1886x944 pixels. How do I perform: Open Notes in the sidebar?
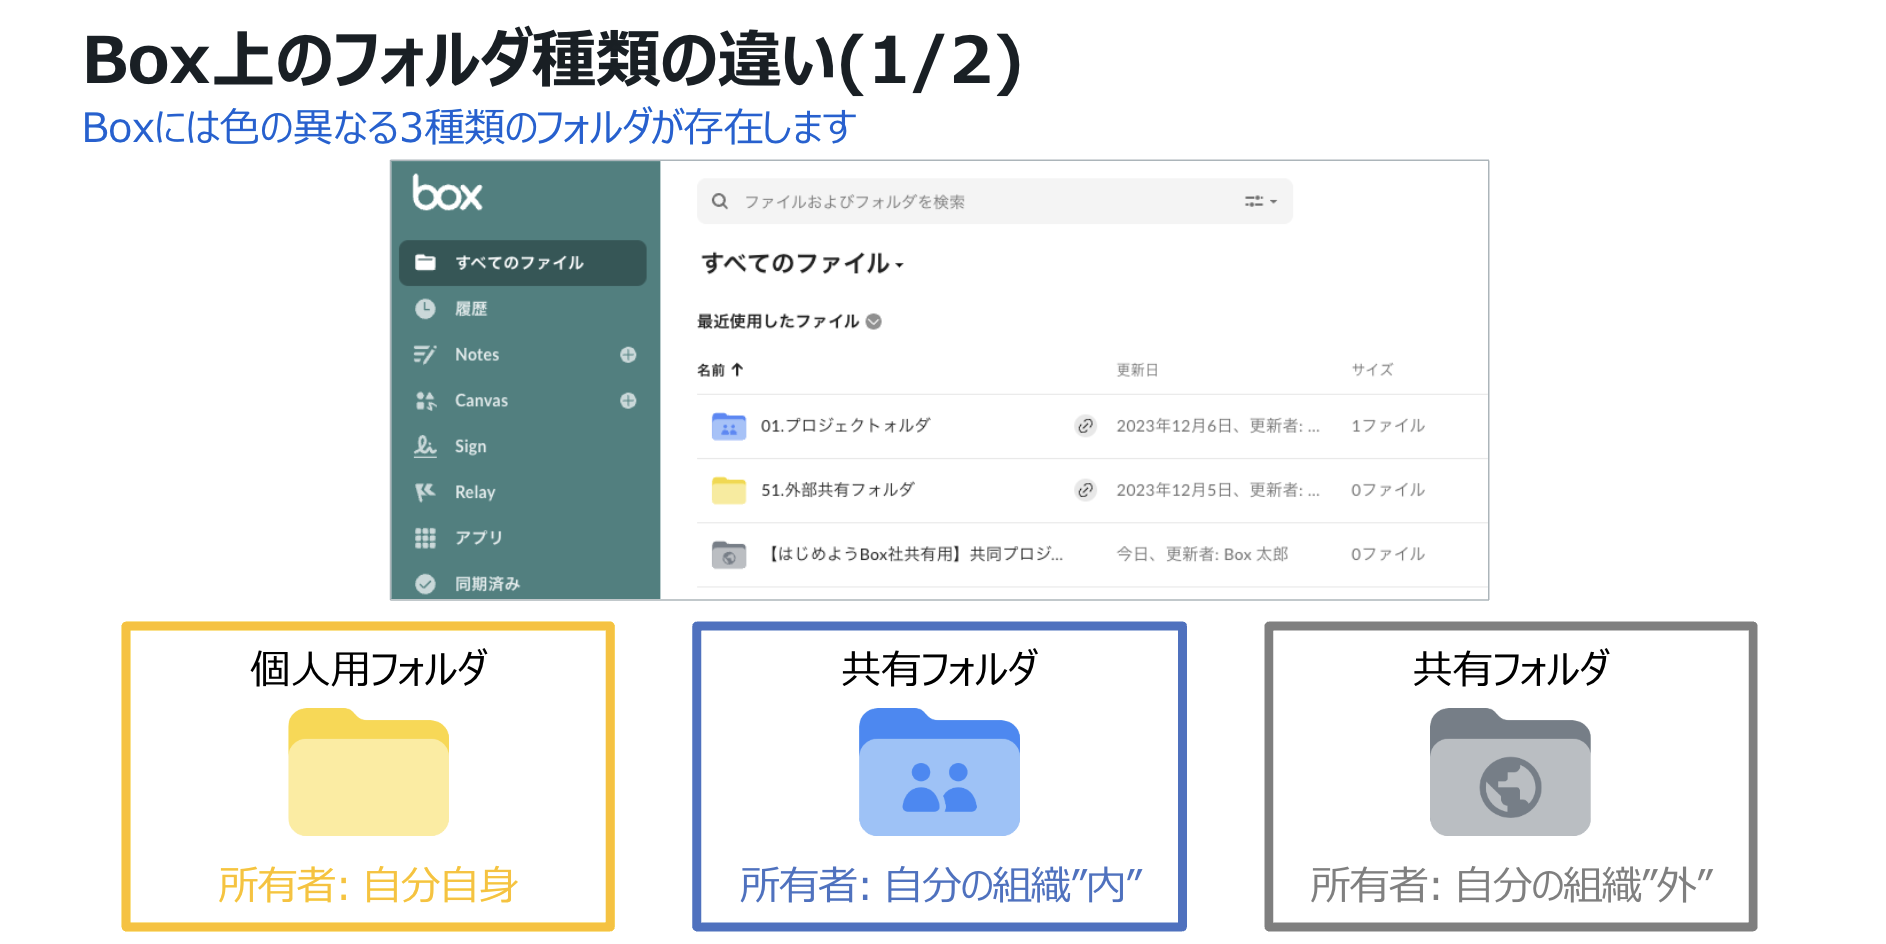coord(476,355)
